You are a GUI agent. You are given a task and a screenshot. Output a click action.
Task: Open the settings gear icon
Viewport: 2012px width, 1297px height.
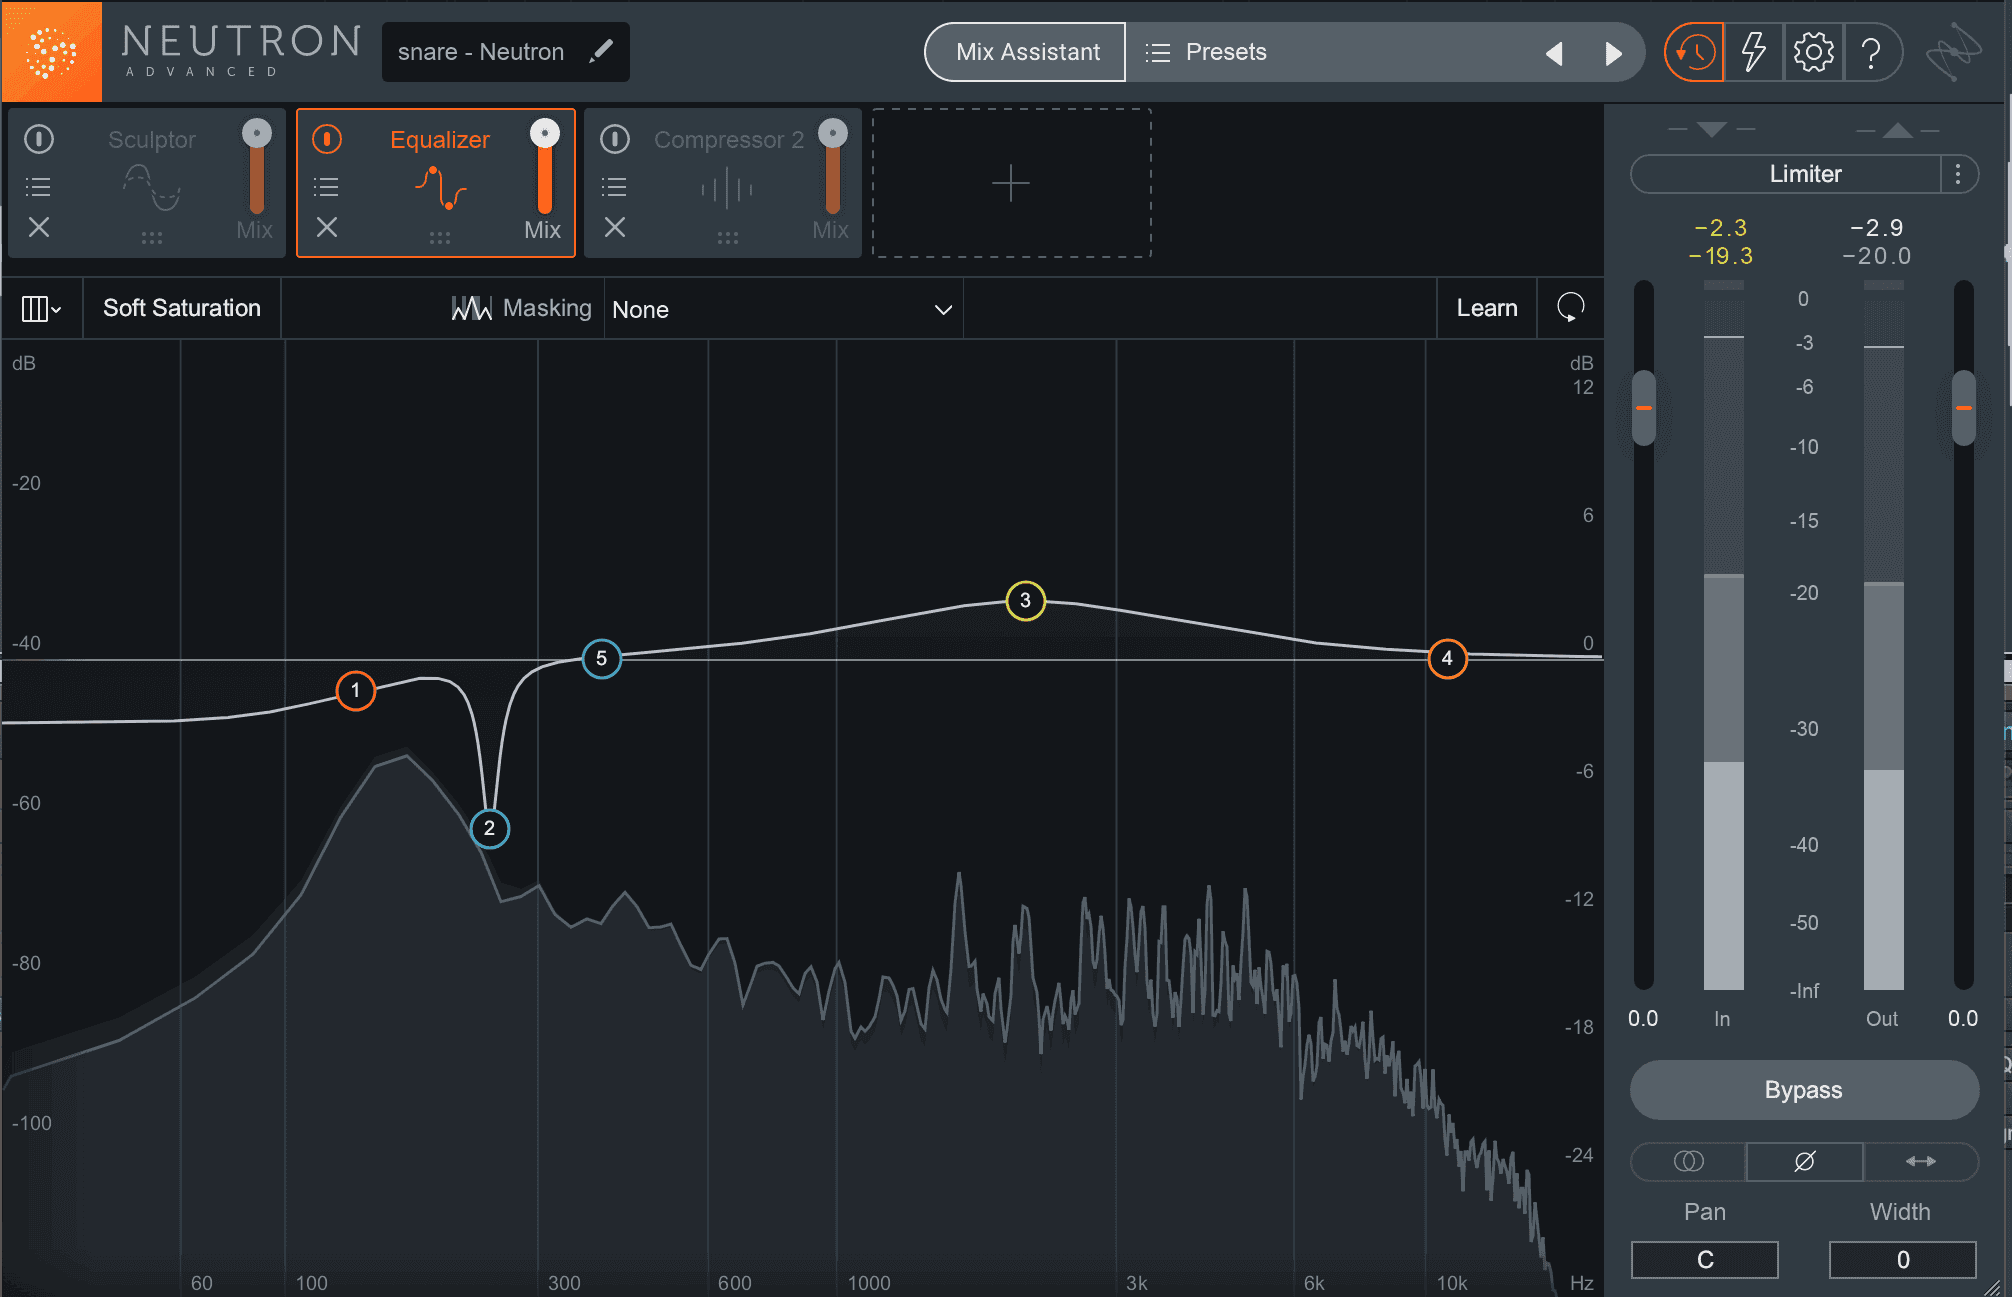click(x=1813, y=52)
